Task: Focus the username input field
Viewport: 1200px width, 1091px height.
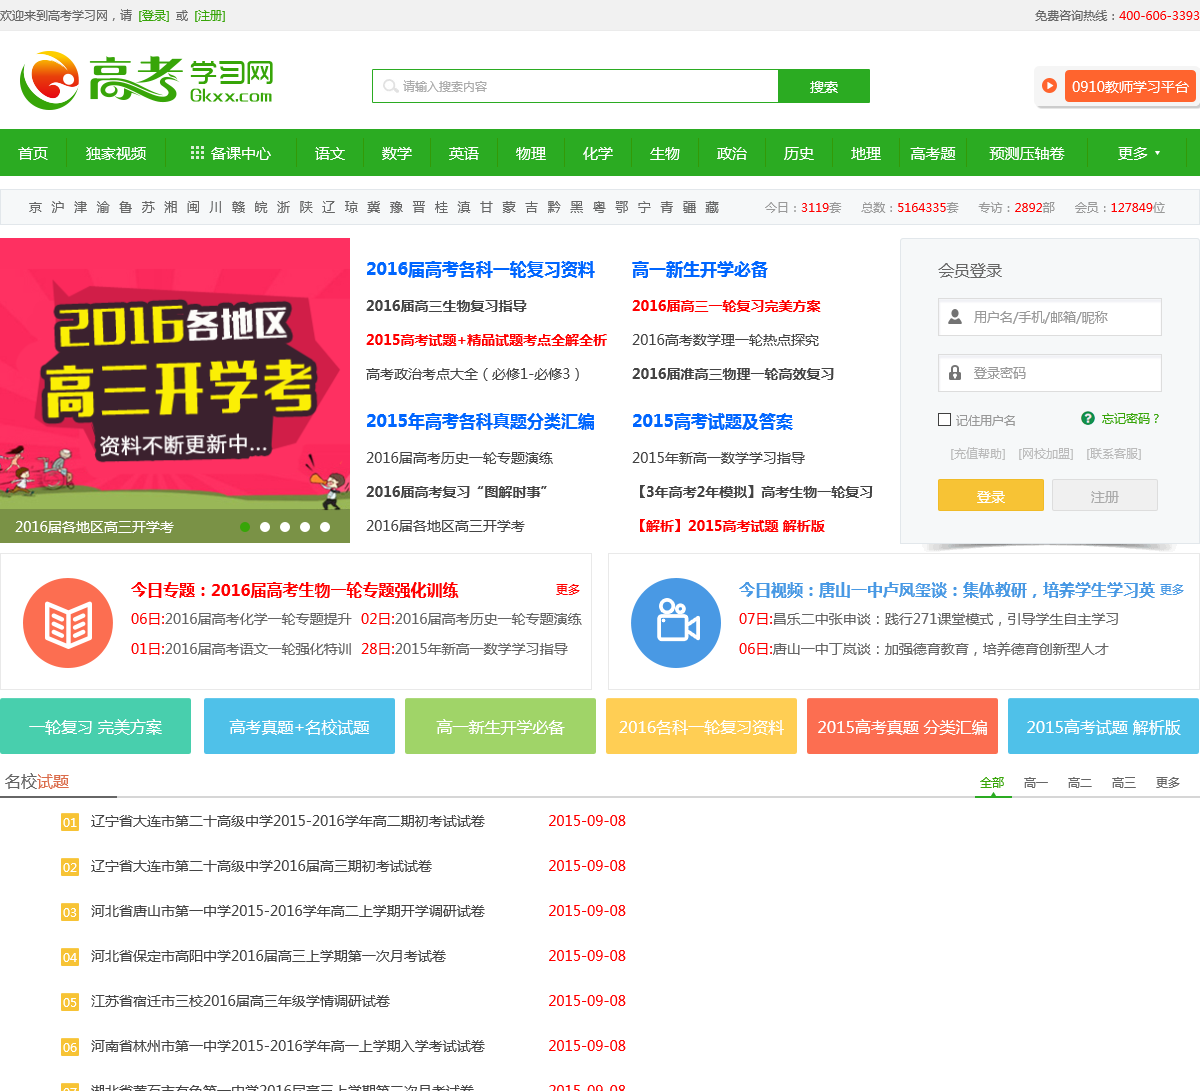Action: pos(1050,317)
